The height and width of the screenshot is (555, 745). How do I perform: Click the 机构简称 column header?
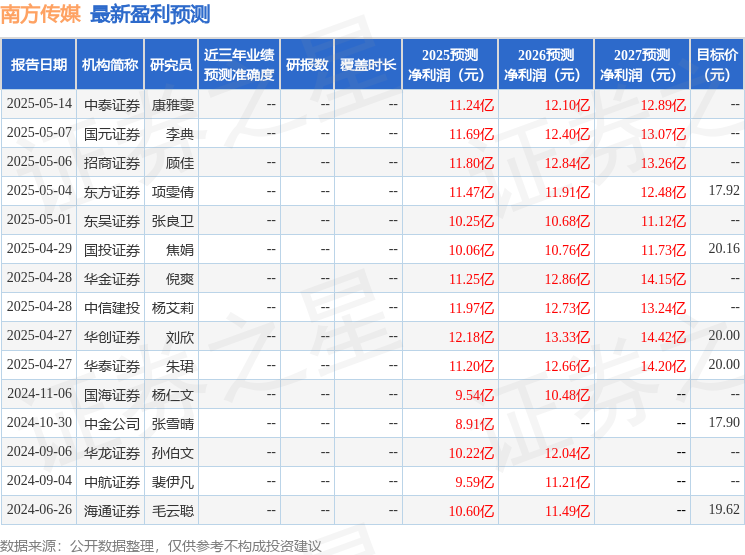pos(110,65)
